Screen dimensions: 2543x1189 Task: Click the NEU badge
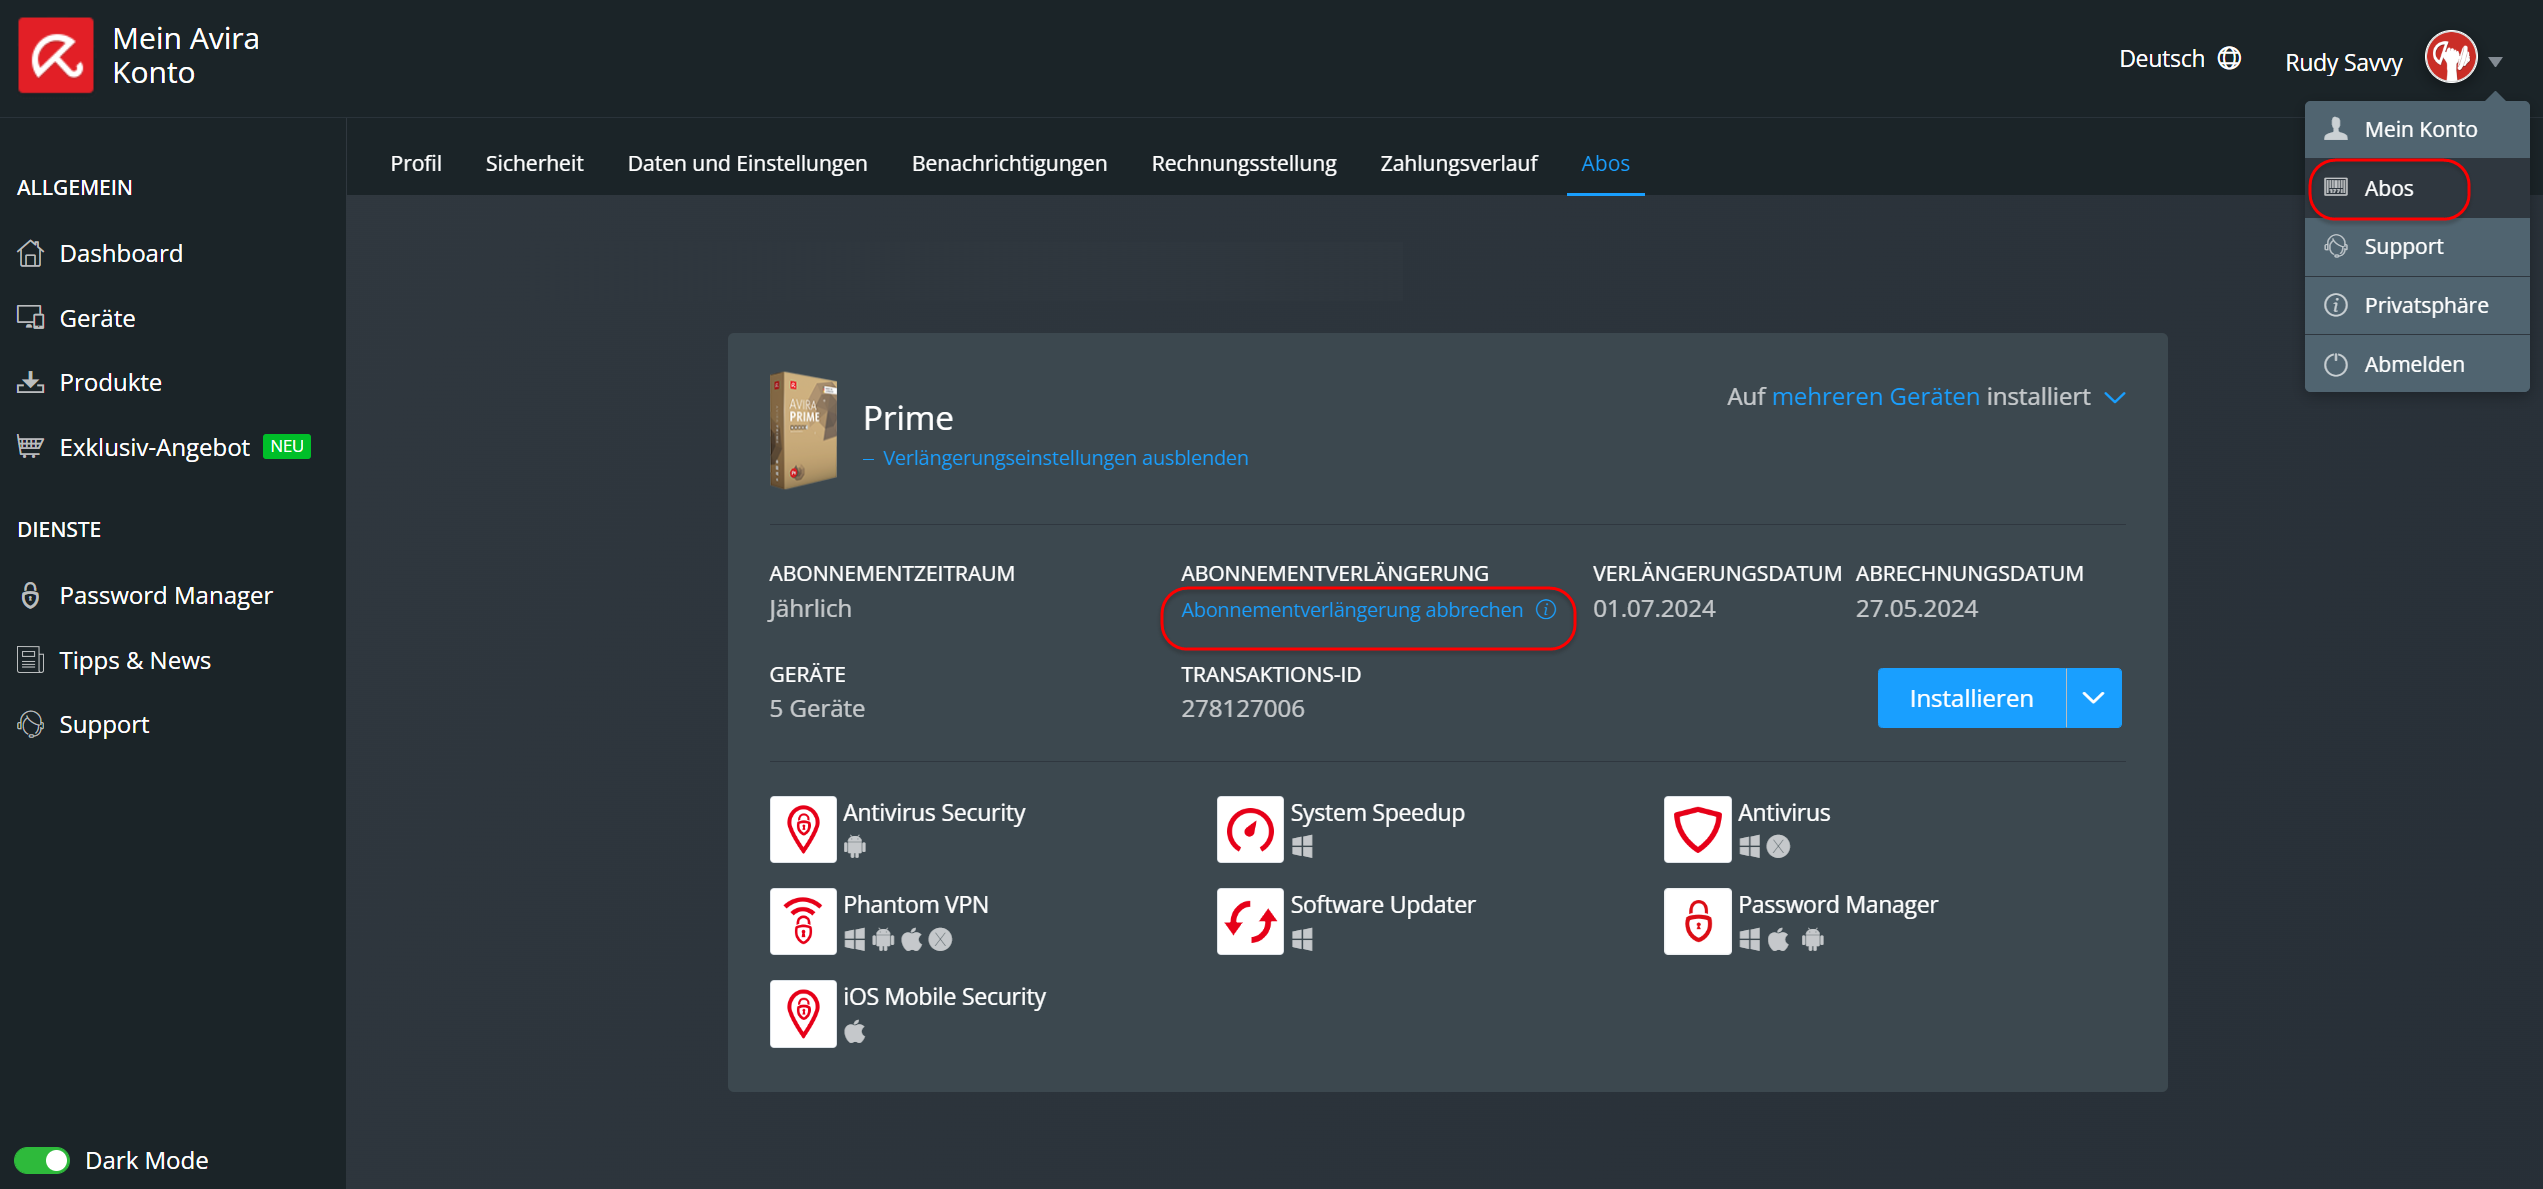pyautogui.click(x=287, y=446)
